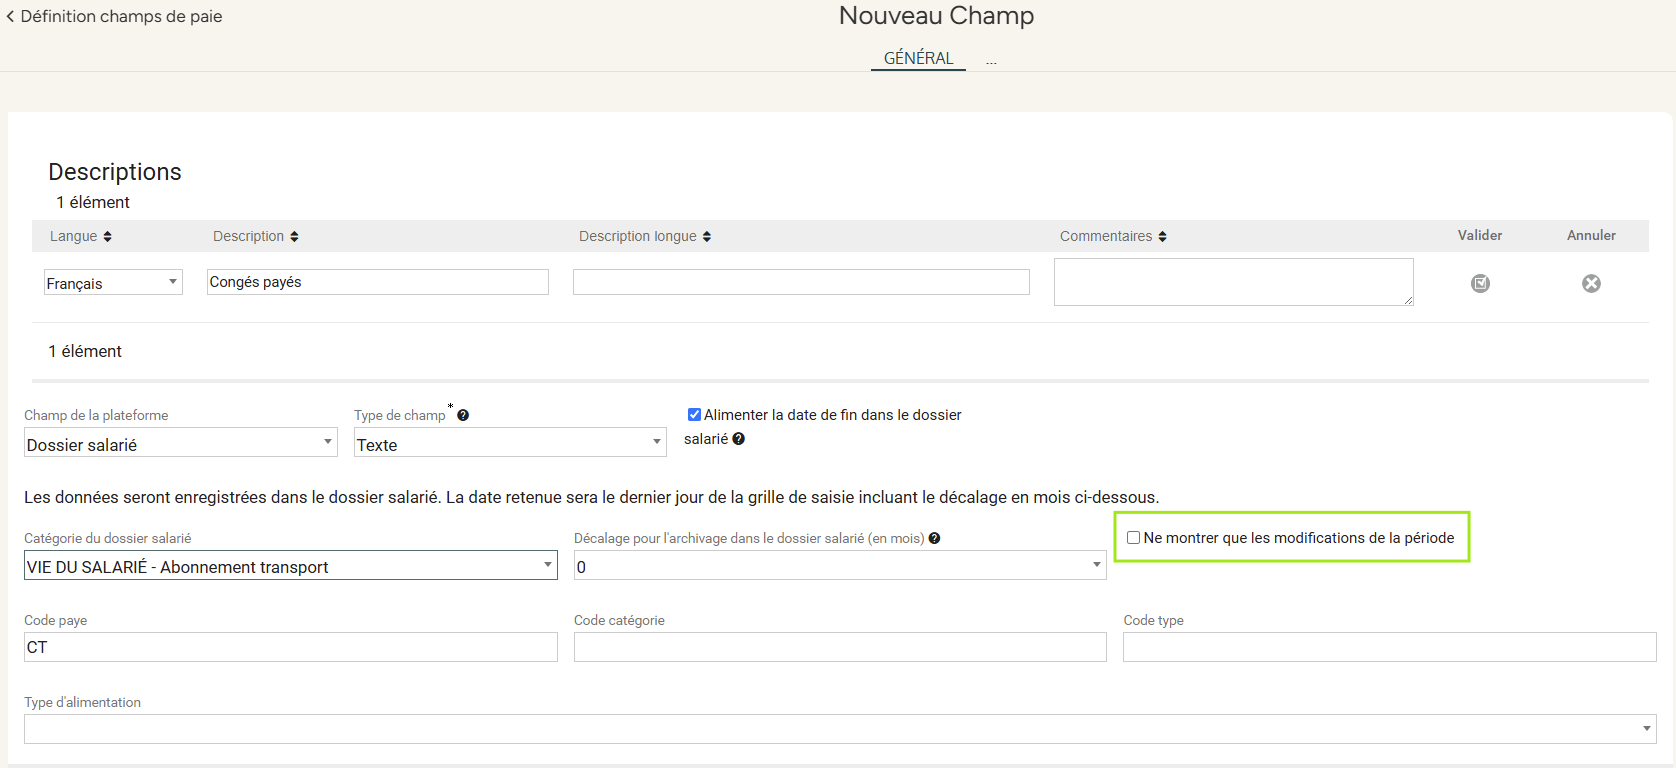The height and width of the screenshot is (768, 1676).
Task: Sort by Description column arrows
Action: [x=294, y=237]
